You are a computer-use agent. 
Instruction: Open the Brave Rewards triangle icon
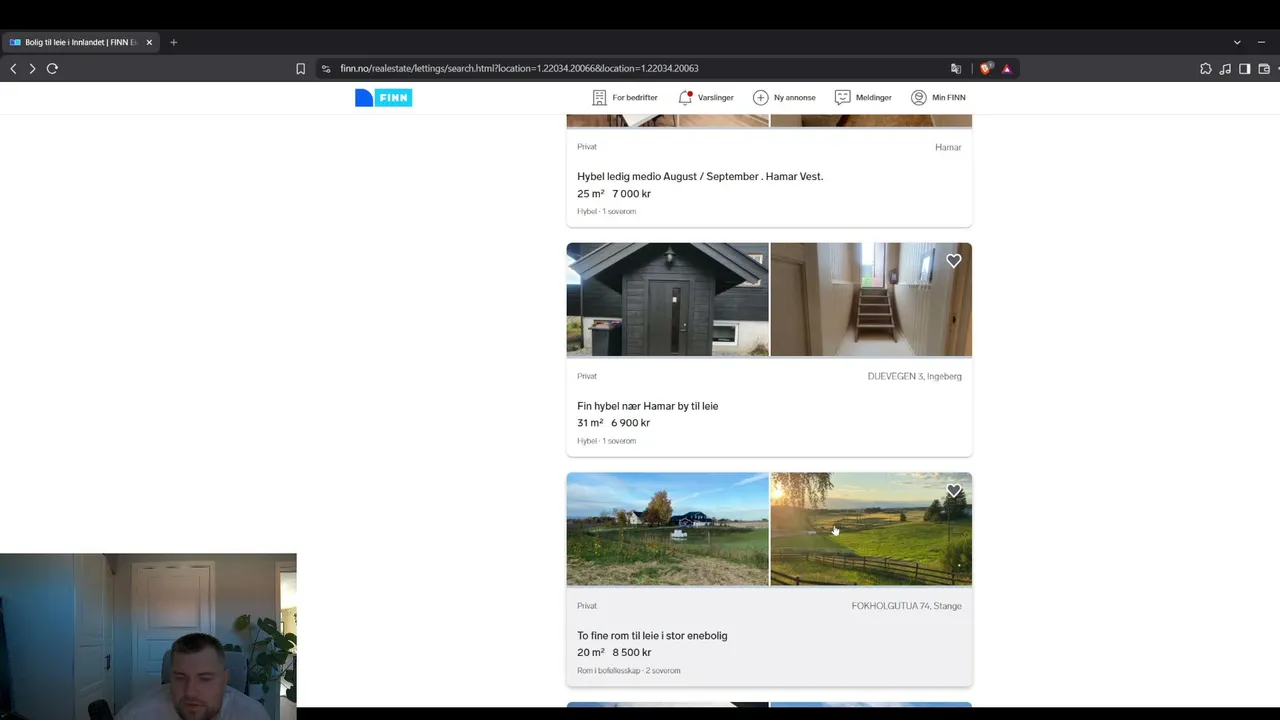click(x=1007, y=68)
